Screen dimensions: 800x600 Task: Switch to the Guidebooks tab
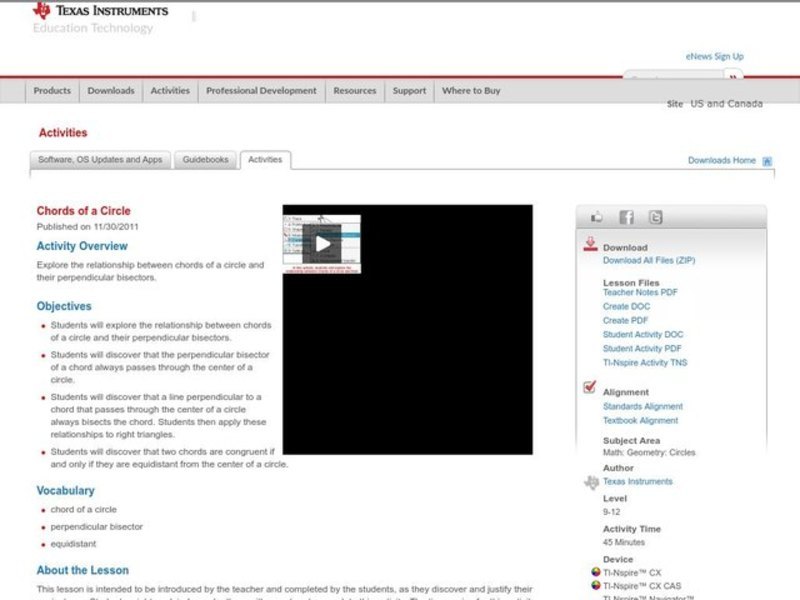[x=205, y=160]
